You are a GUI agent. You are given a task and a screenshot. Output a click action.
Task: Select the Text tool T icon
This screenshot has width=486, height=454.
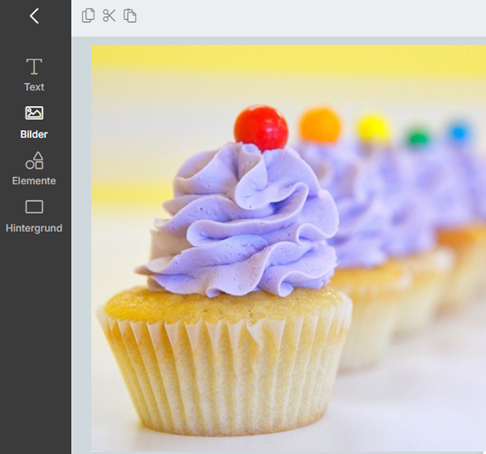pos(34,67)
